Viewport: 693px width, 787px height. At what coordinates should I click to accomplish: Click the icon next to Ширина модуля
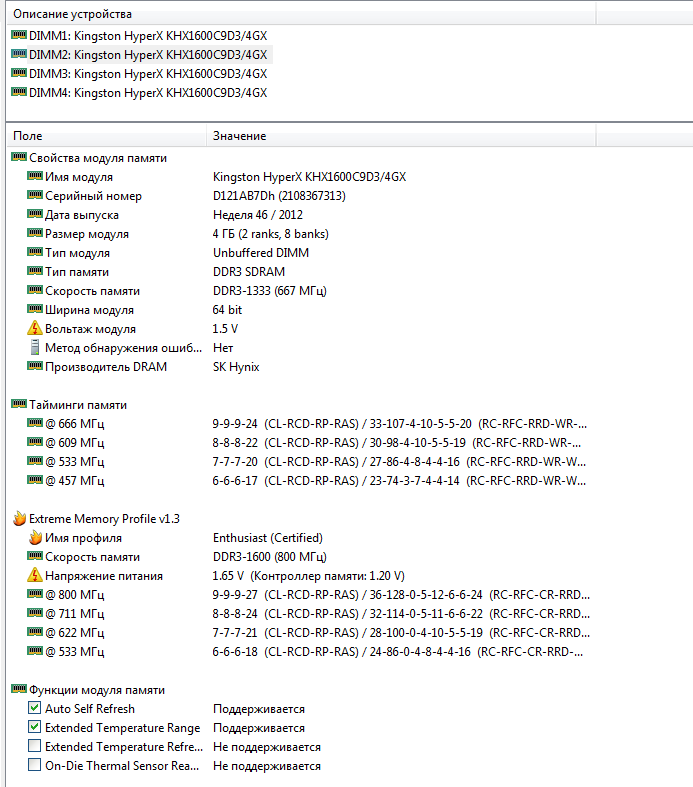[x=35, y=310]
